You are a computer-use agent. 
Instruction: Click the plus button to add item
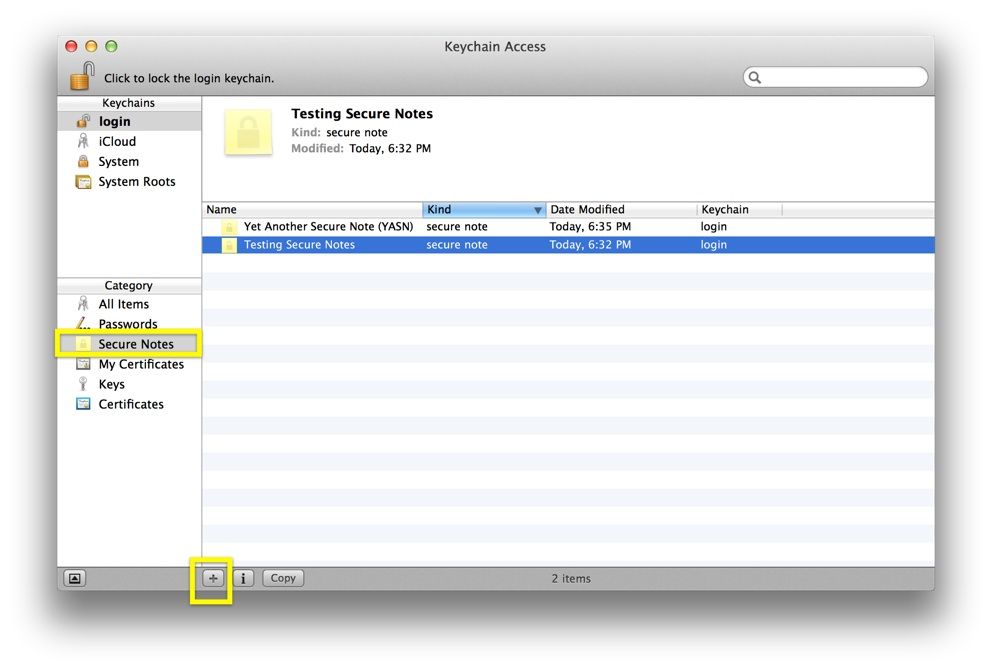point(212,578)
